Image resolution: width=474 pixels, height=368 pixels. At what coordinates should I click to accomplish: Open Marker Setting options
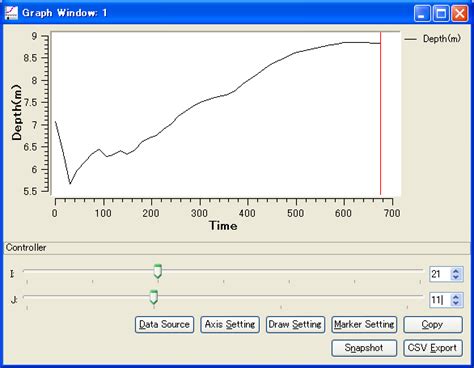364,325
